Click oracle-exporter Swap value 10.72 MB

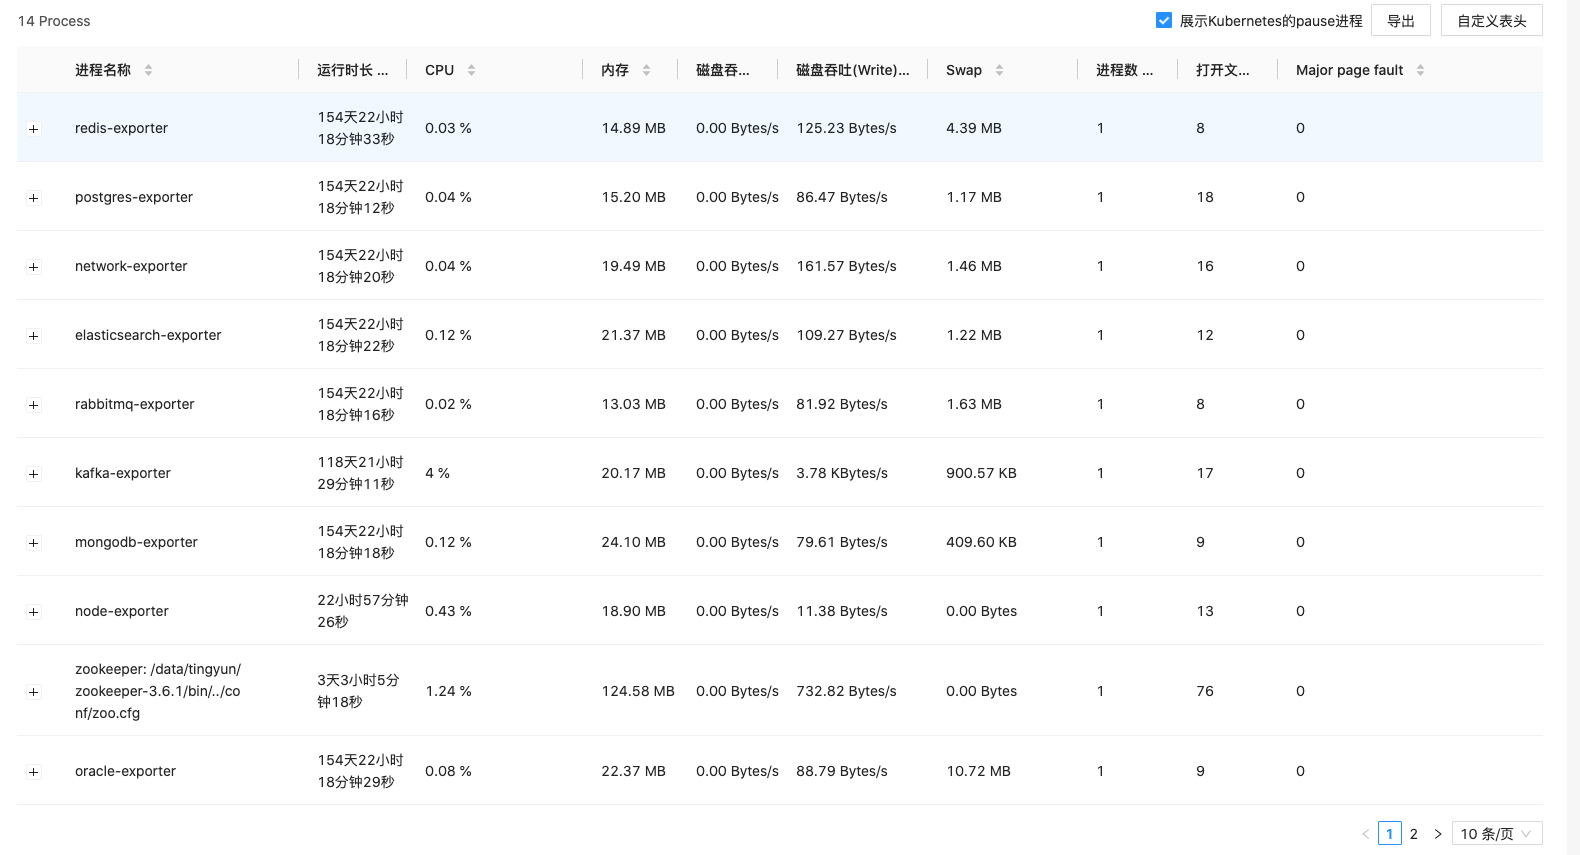click(x=978, y=771)
